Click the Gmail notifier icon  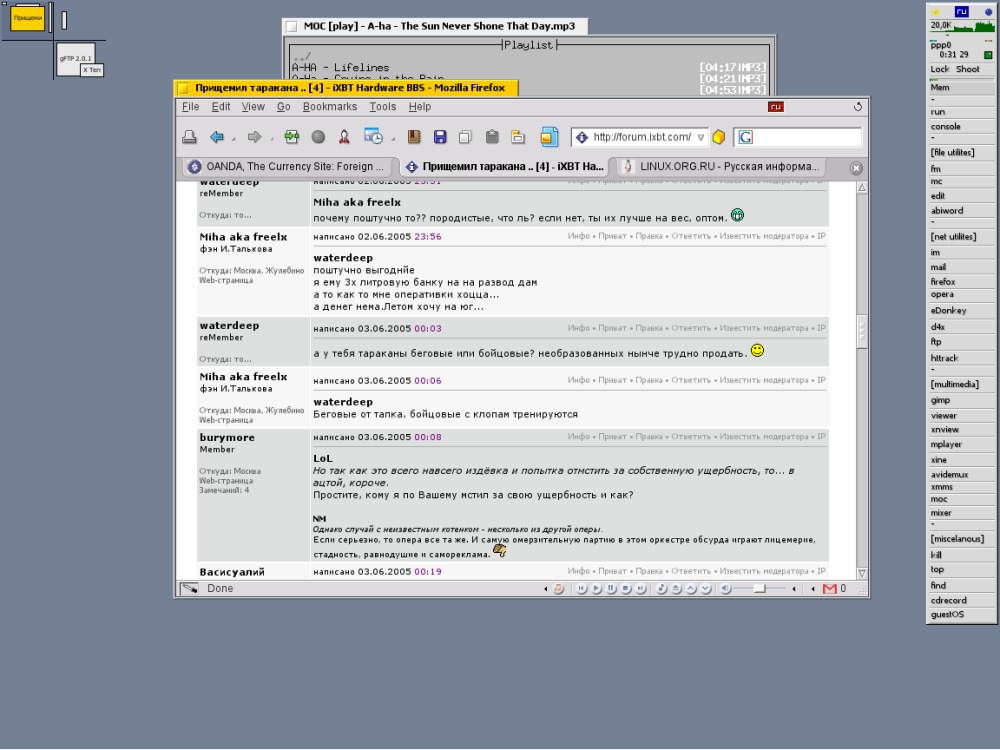tap(830, 589)
